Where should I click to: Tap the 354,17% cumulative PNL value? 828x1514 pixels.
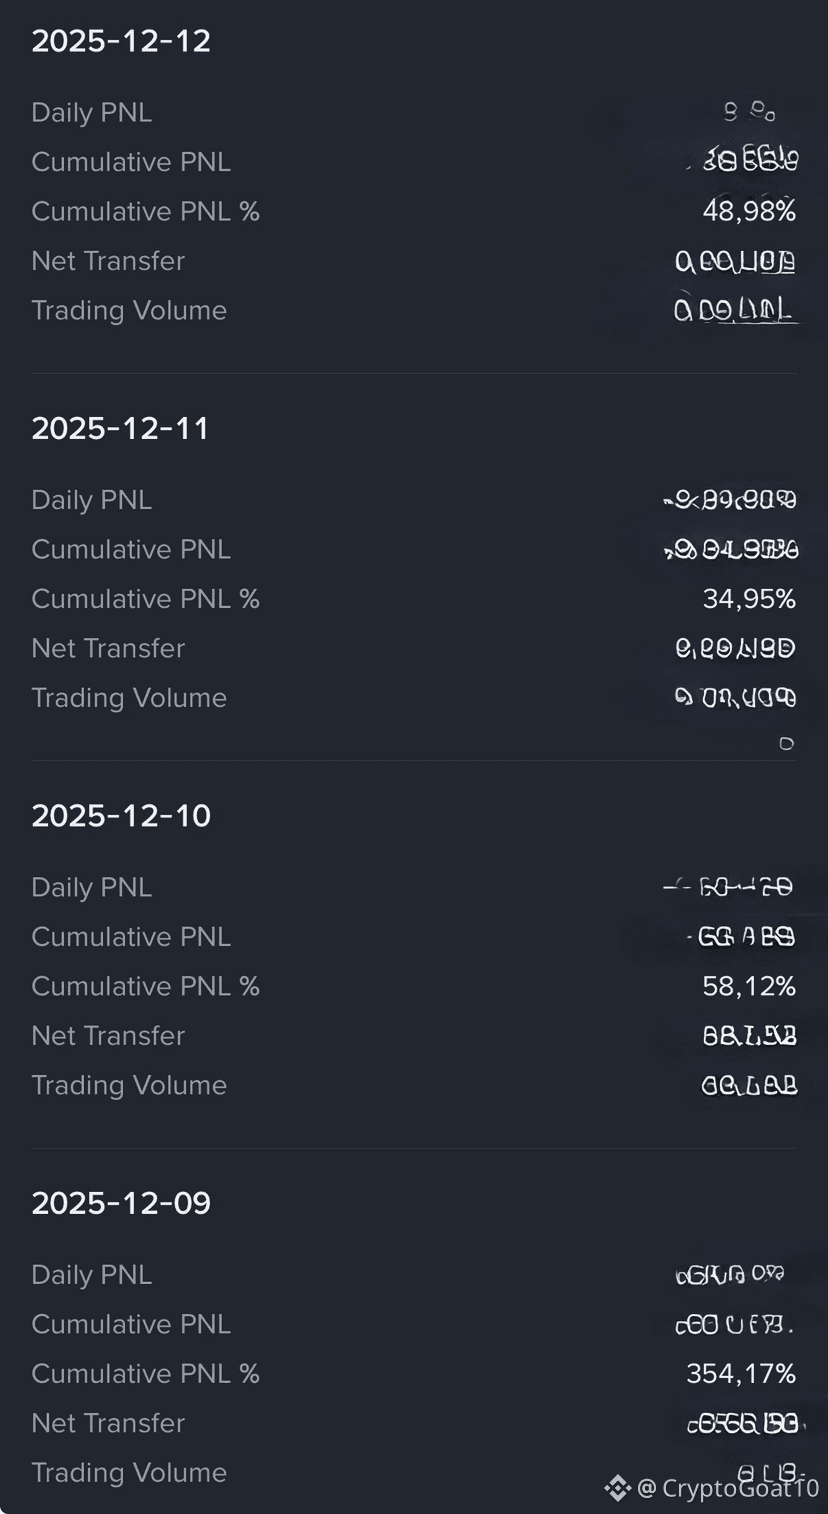click(741, 1373)
